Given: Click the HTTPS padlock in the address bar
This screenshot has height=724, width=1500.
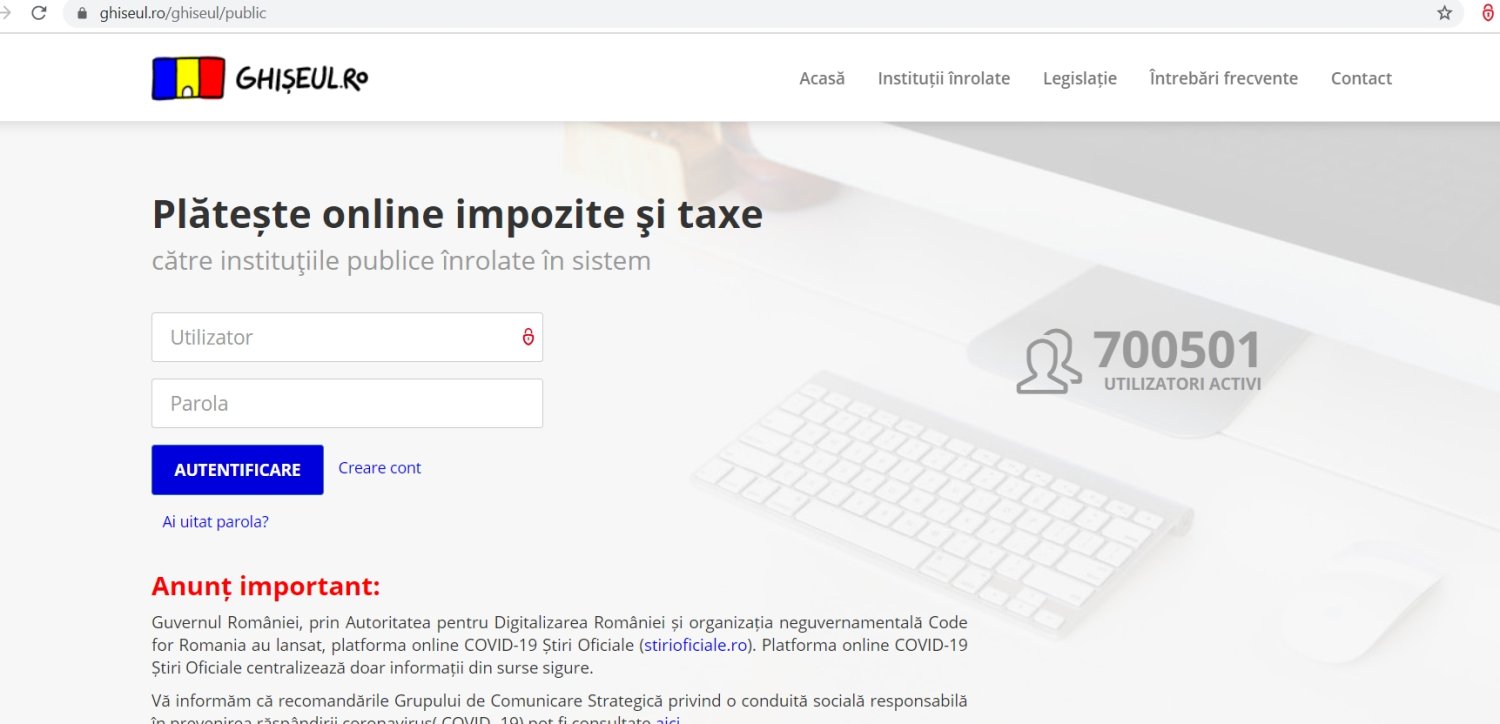Looking at the screenshot, I should pyautogui.click(x=82, y=13).
